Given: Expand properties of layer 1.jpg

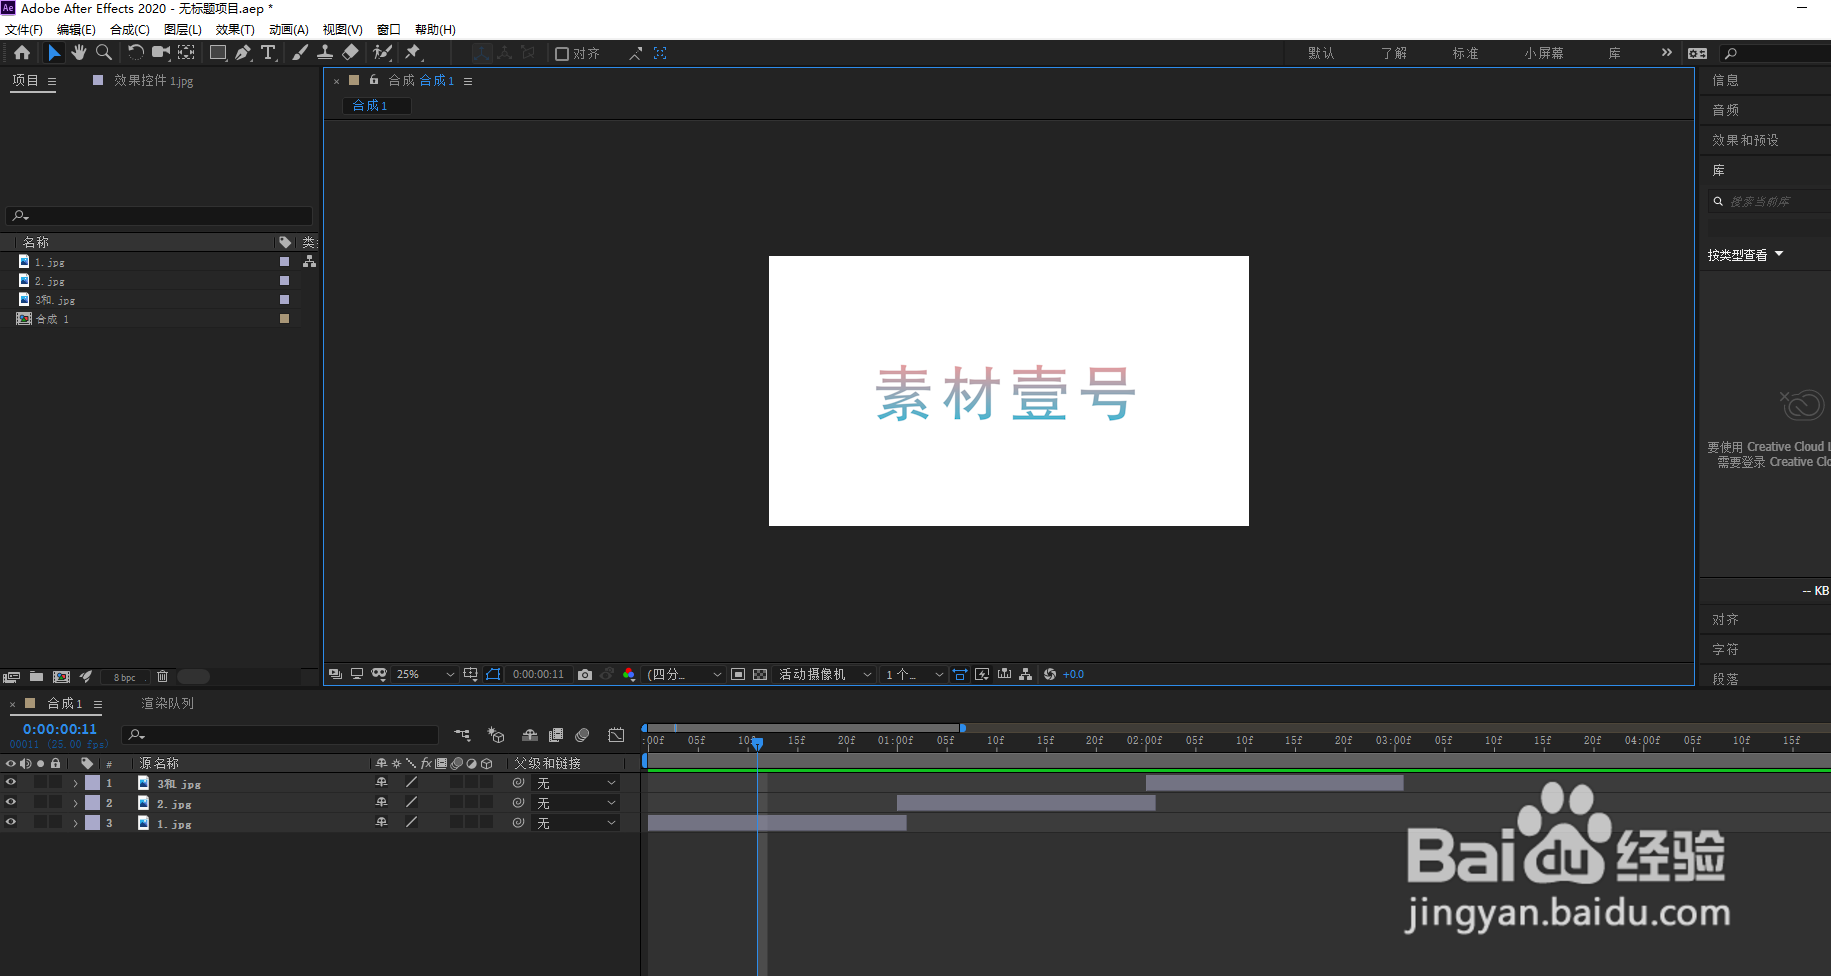Looking at the screenshot, I should (75, 822).
